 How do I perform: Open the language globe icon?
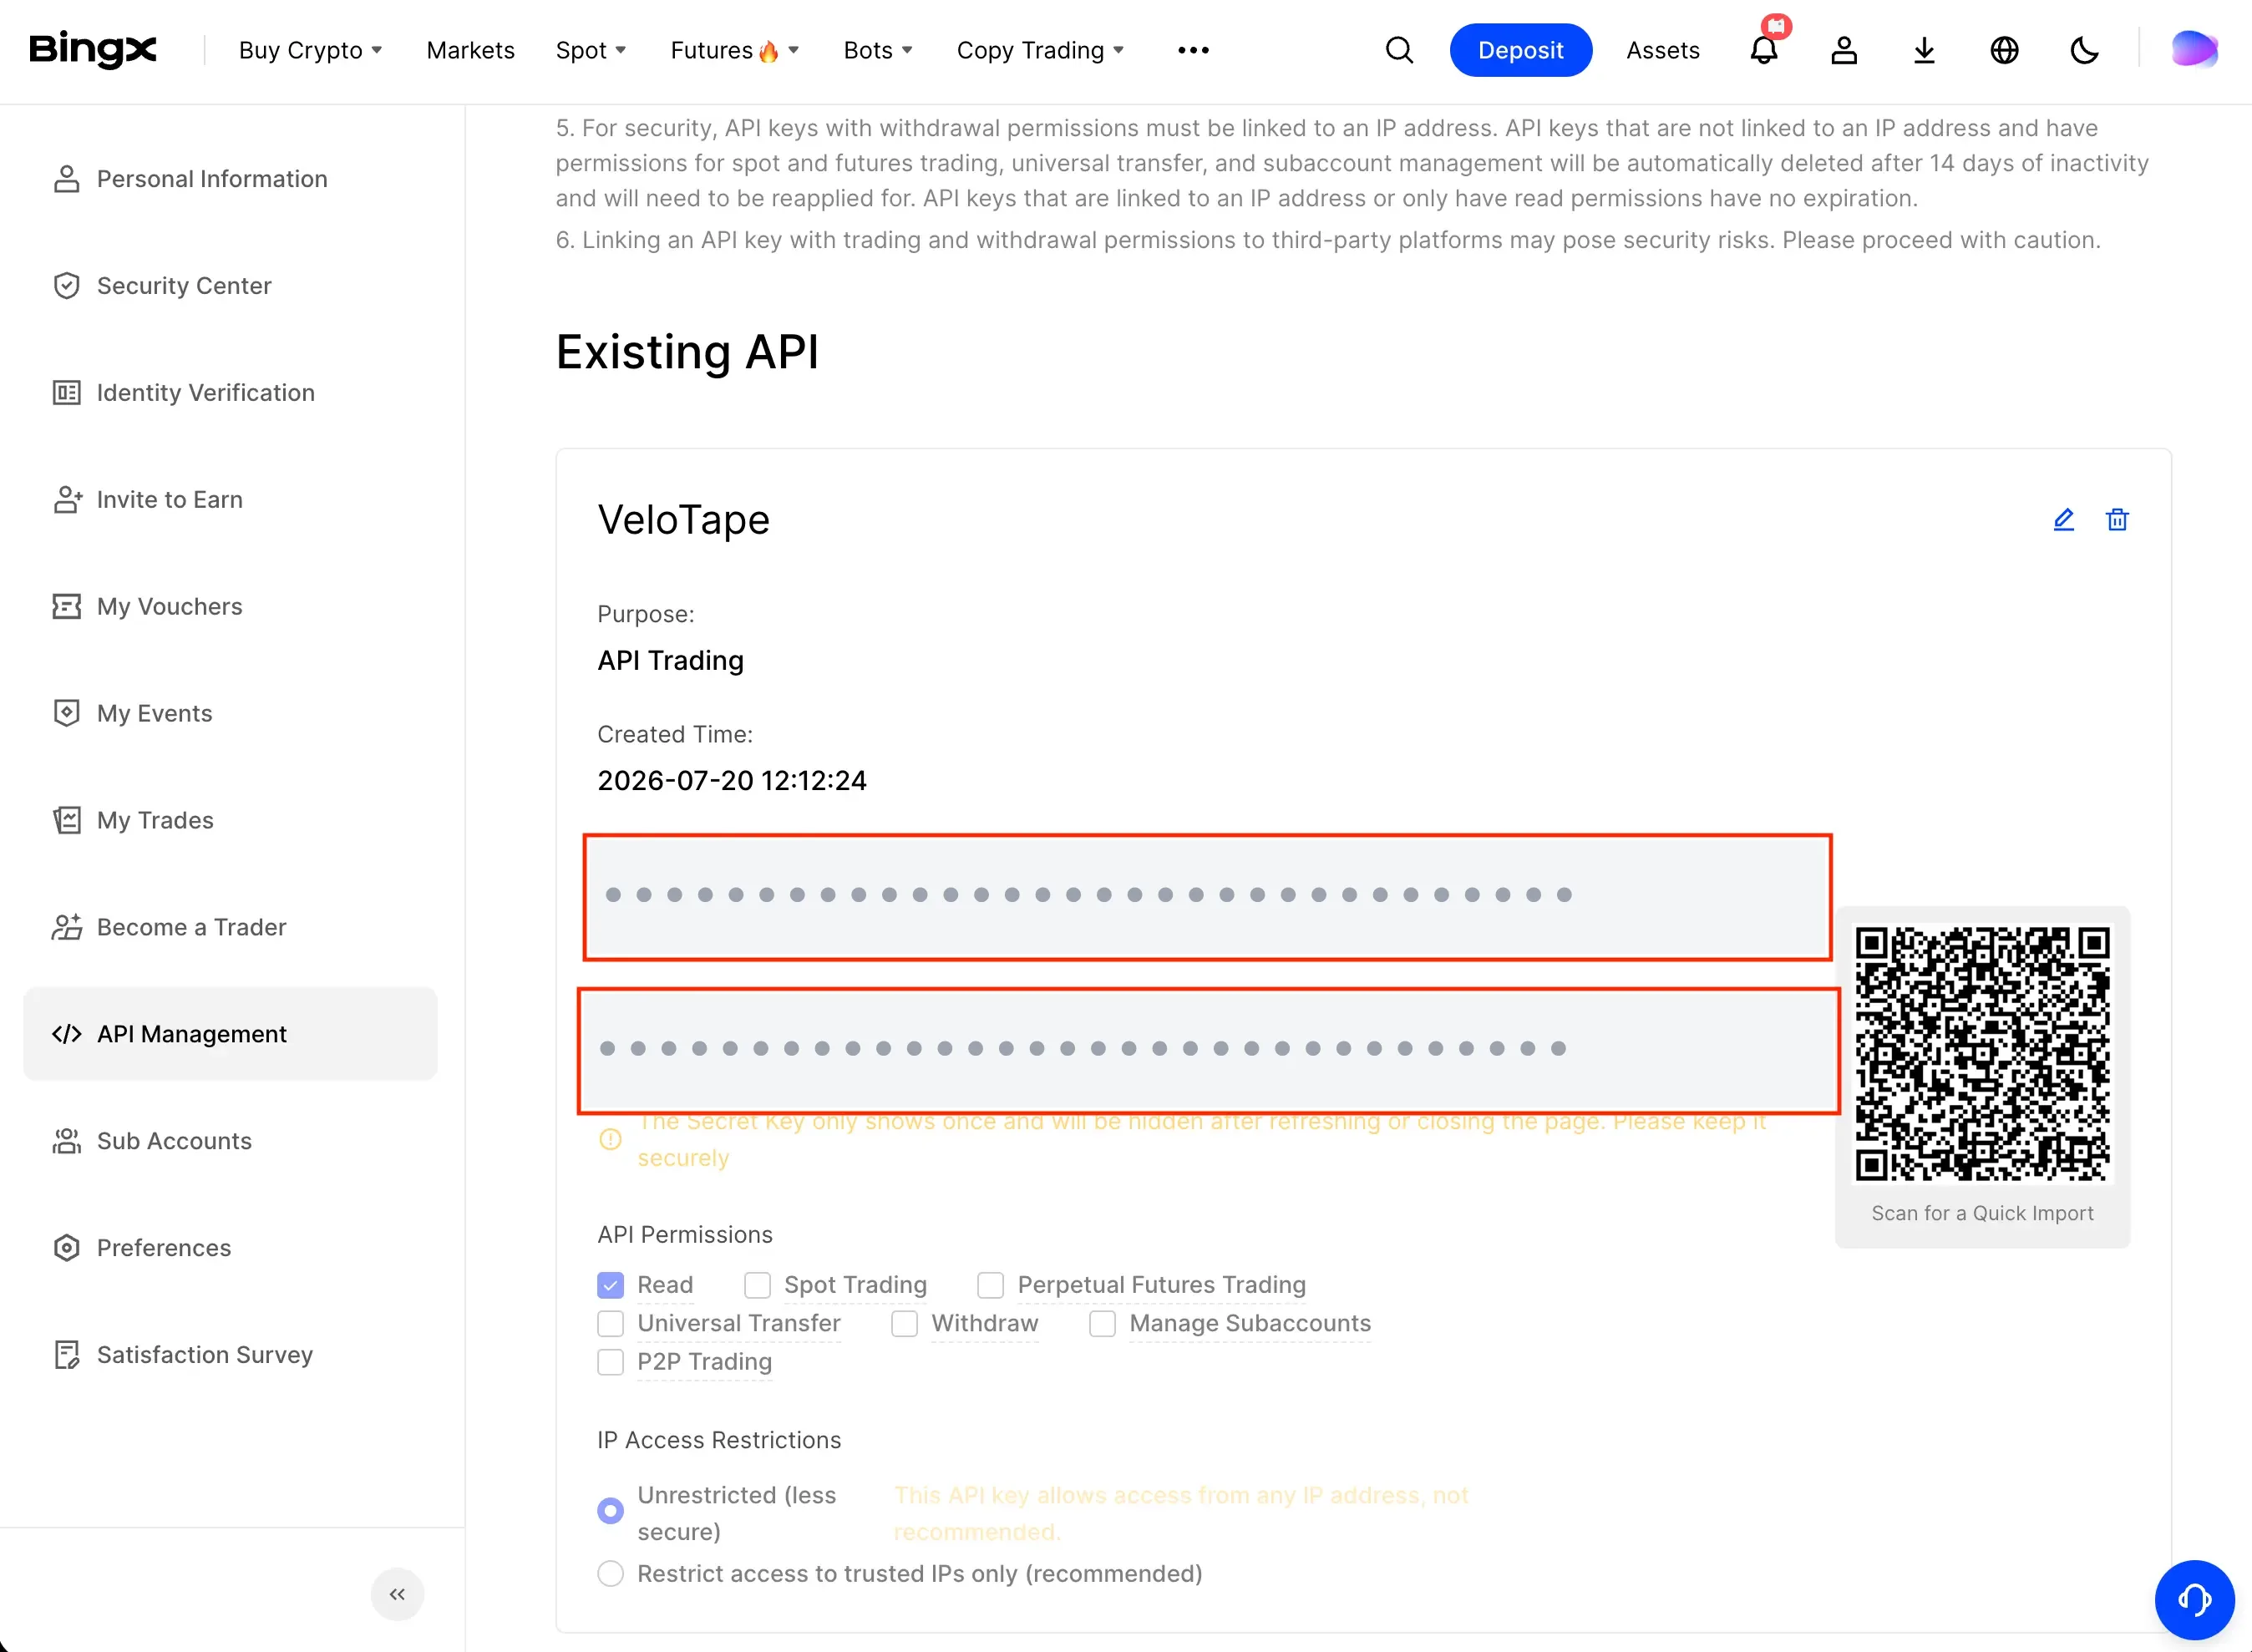(x=2004, y=50)
